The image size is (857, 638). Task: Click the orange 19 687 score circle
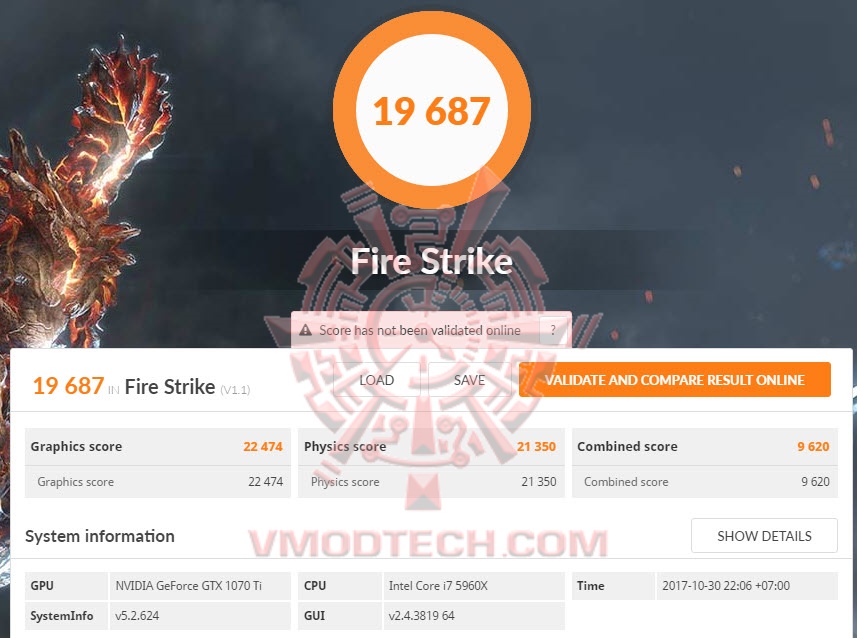432,110
